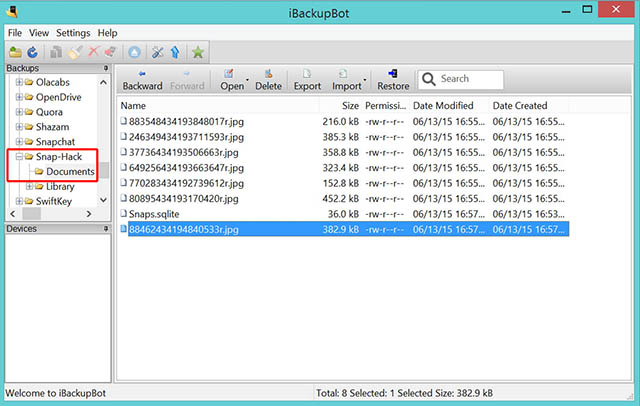Go Backward in file browser
Image resolution: width=640 pixels, height=406 pixels.
click(142, 80)
